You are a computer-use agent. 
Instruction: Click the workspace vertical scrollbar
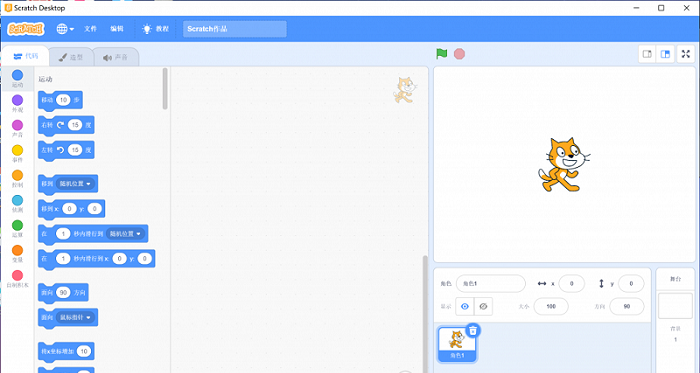coord(425,314)
